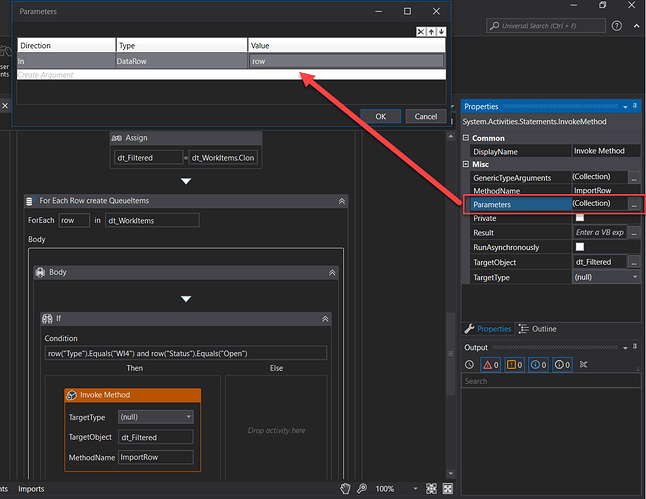Image resolution: width=646 pixels, height=499 pixels.
Task: Collapse the Common properties section
Action: 466,138
